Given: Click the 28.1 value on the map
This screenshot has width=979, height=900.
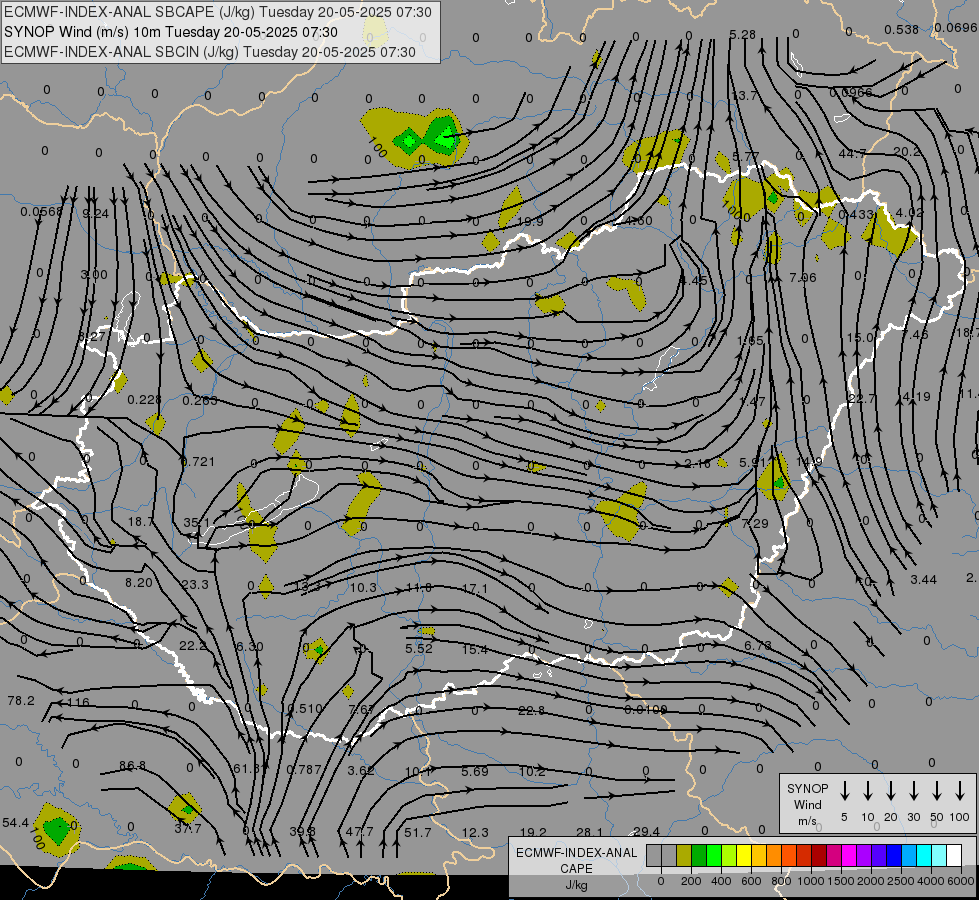Looking at the screenshot, I should (x=589, y=832).
